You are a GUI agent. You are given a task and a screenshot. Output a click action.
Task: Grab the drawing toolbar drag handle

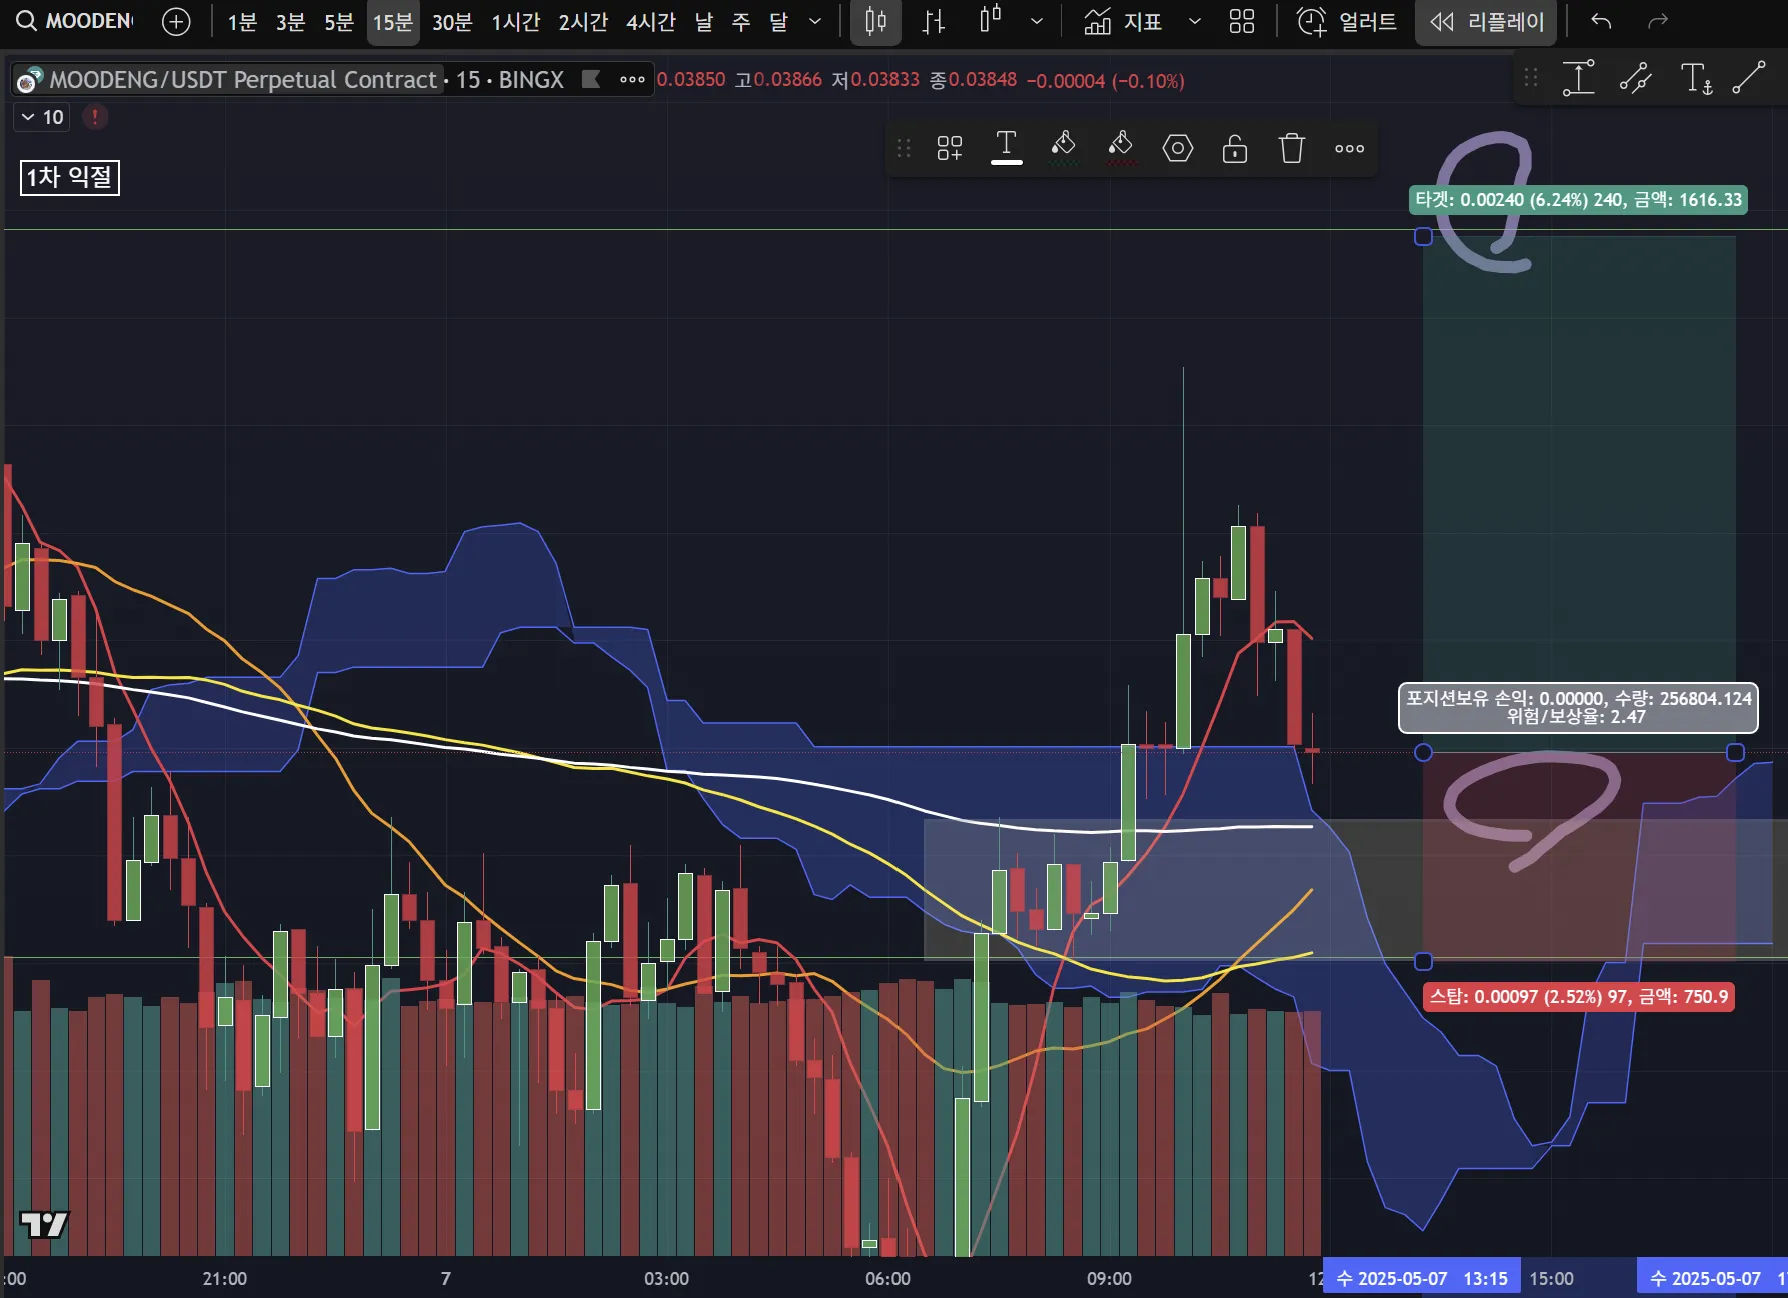904,149
